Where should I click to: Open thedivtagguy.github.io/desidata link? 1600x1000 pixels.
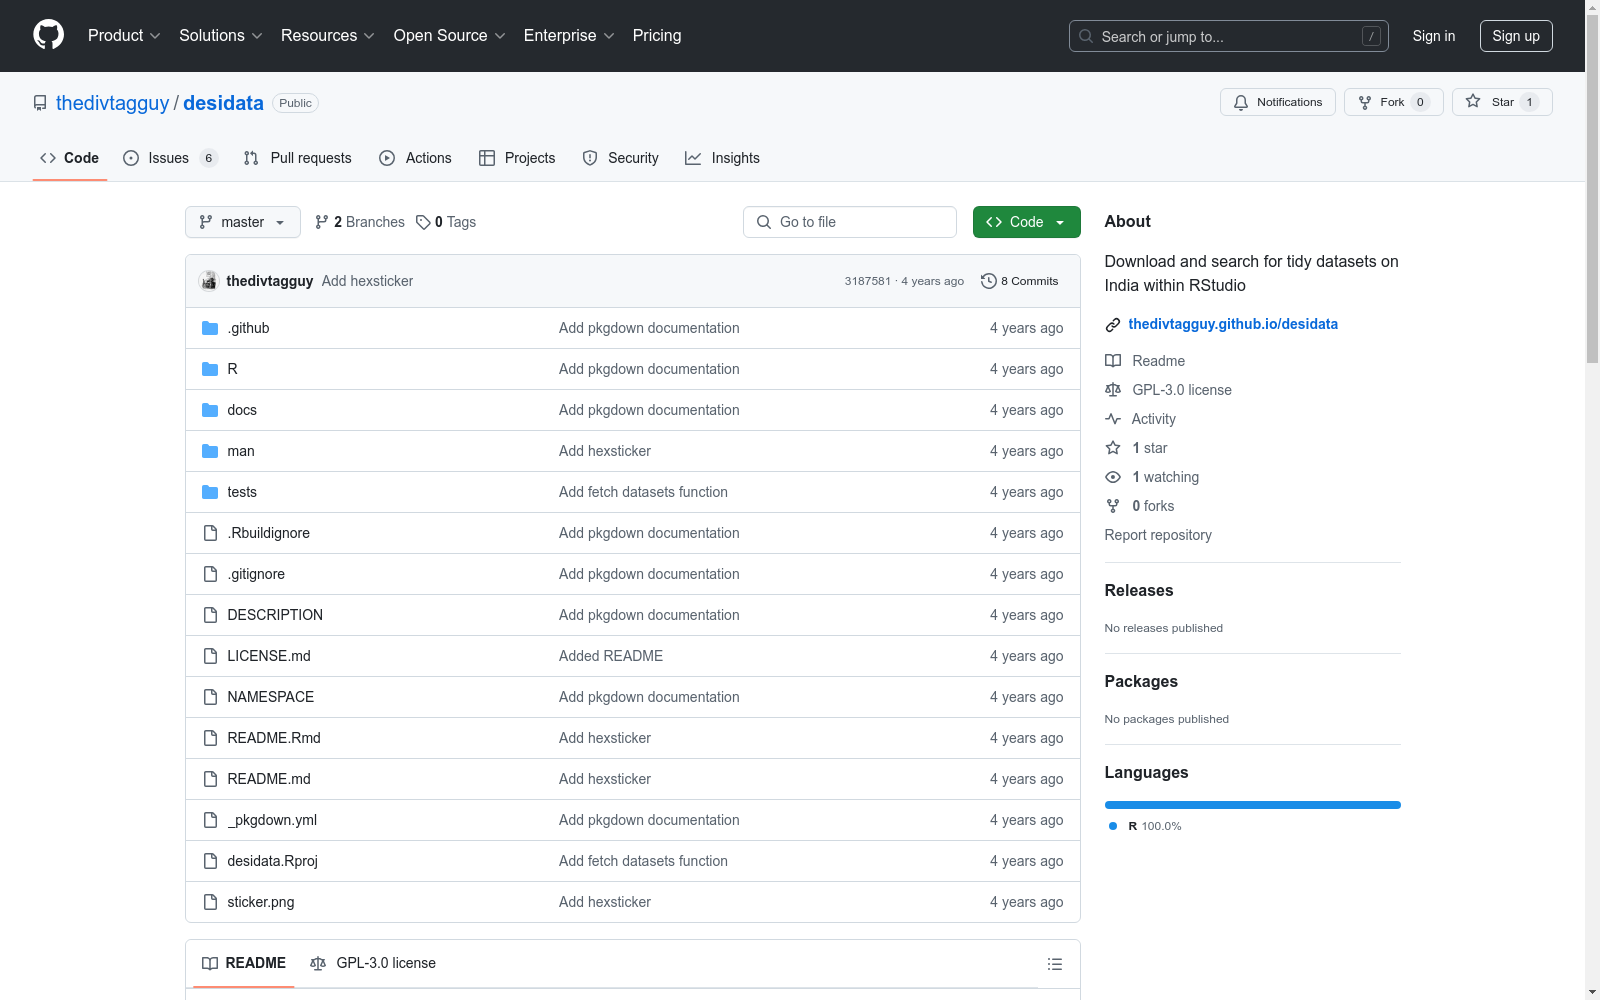1233,324
